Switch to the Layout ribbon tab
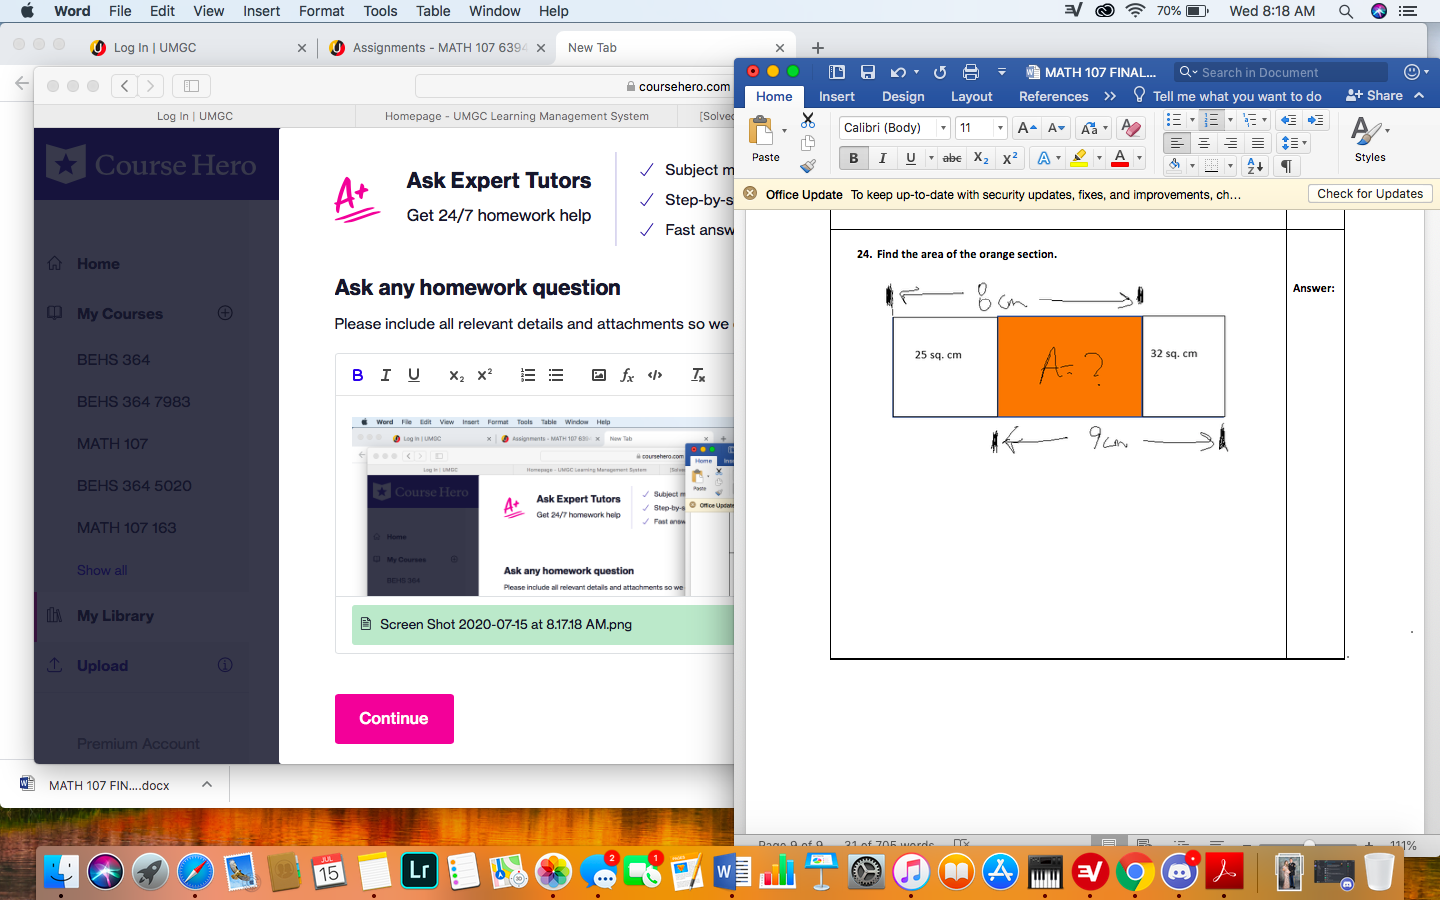The image size is (1440, 900). click(972, 96)
